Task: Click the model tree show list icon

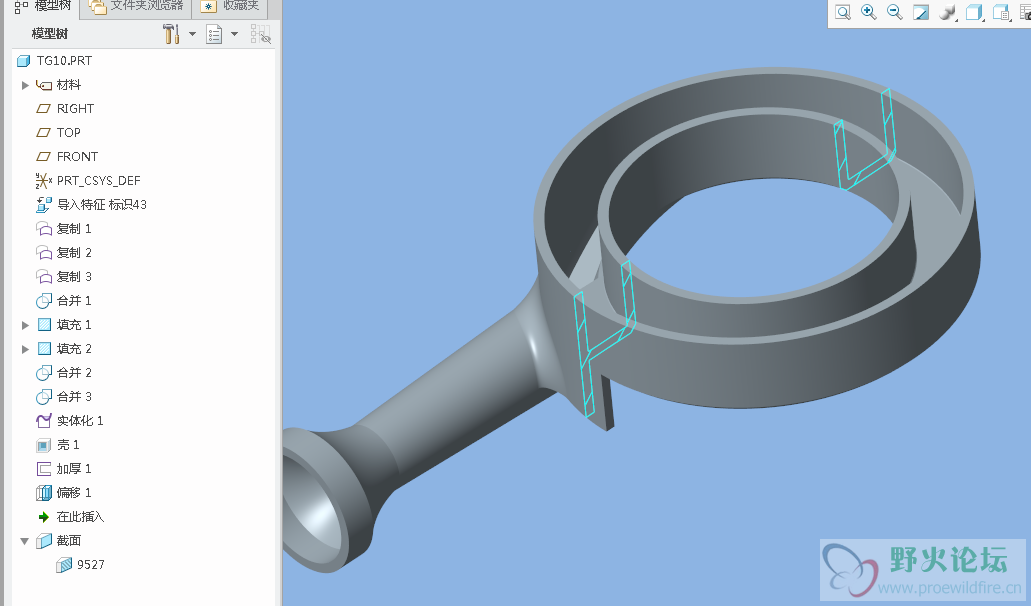Action: point(214,34)
